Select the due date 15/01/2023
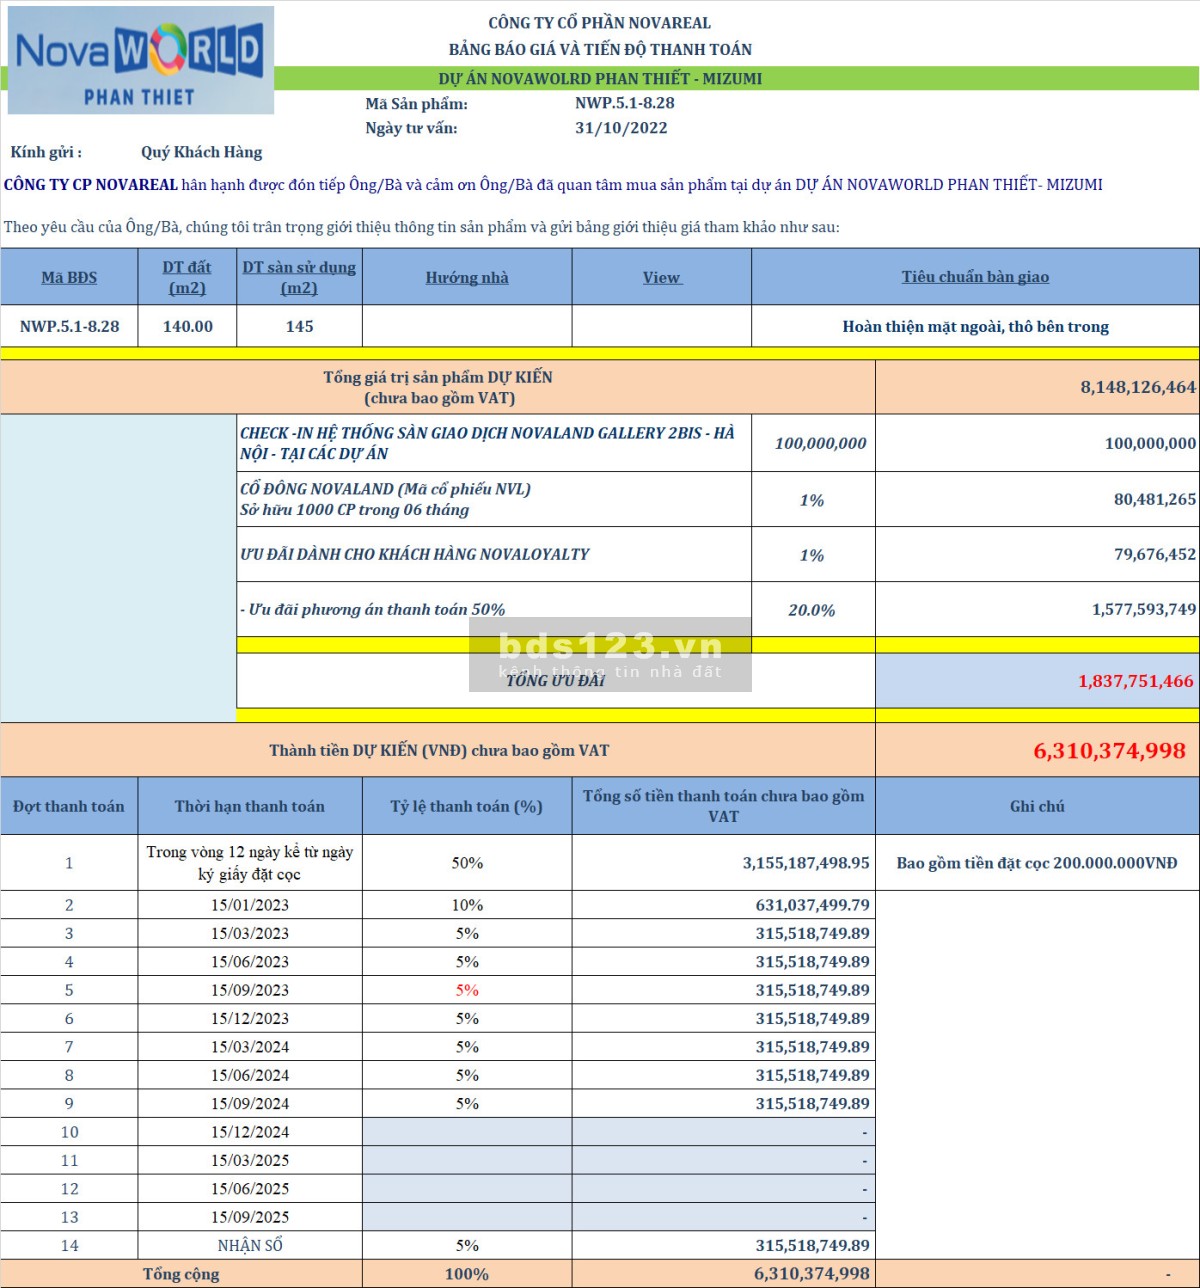1200x1288 pixels. (250, 905)
